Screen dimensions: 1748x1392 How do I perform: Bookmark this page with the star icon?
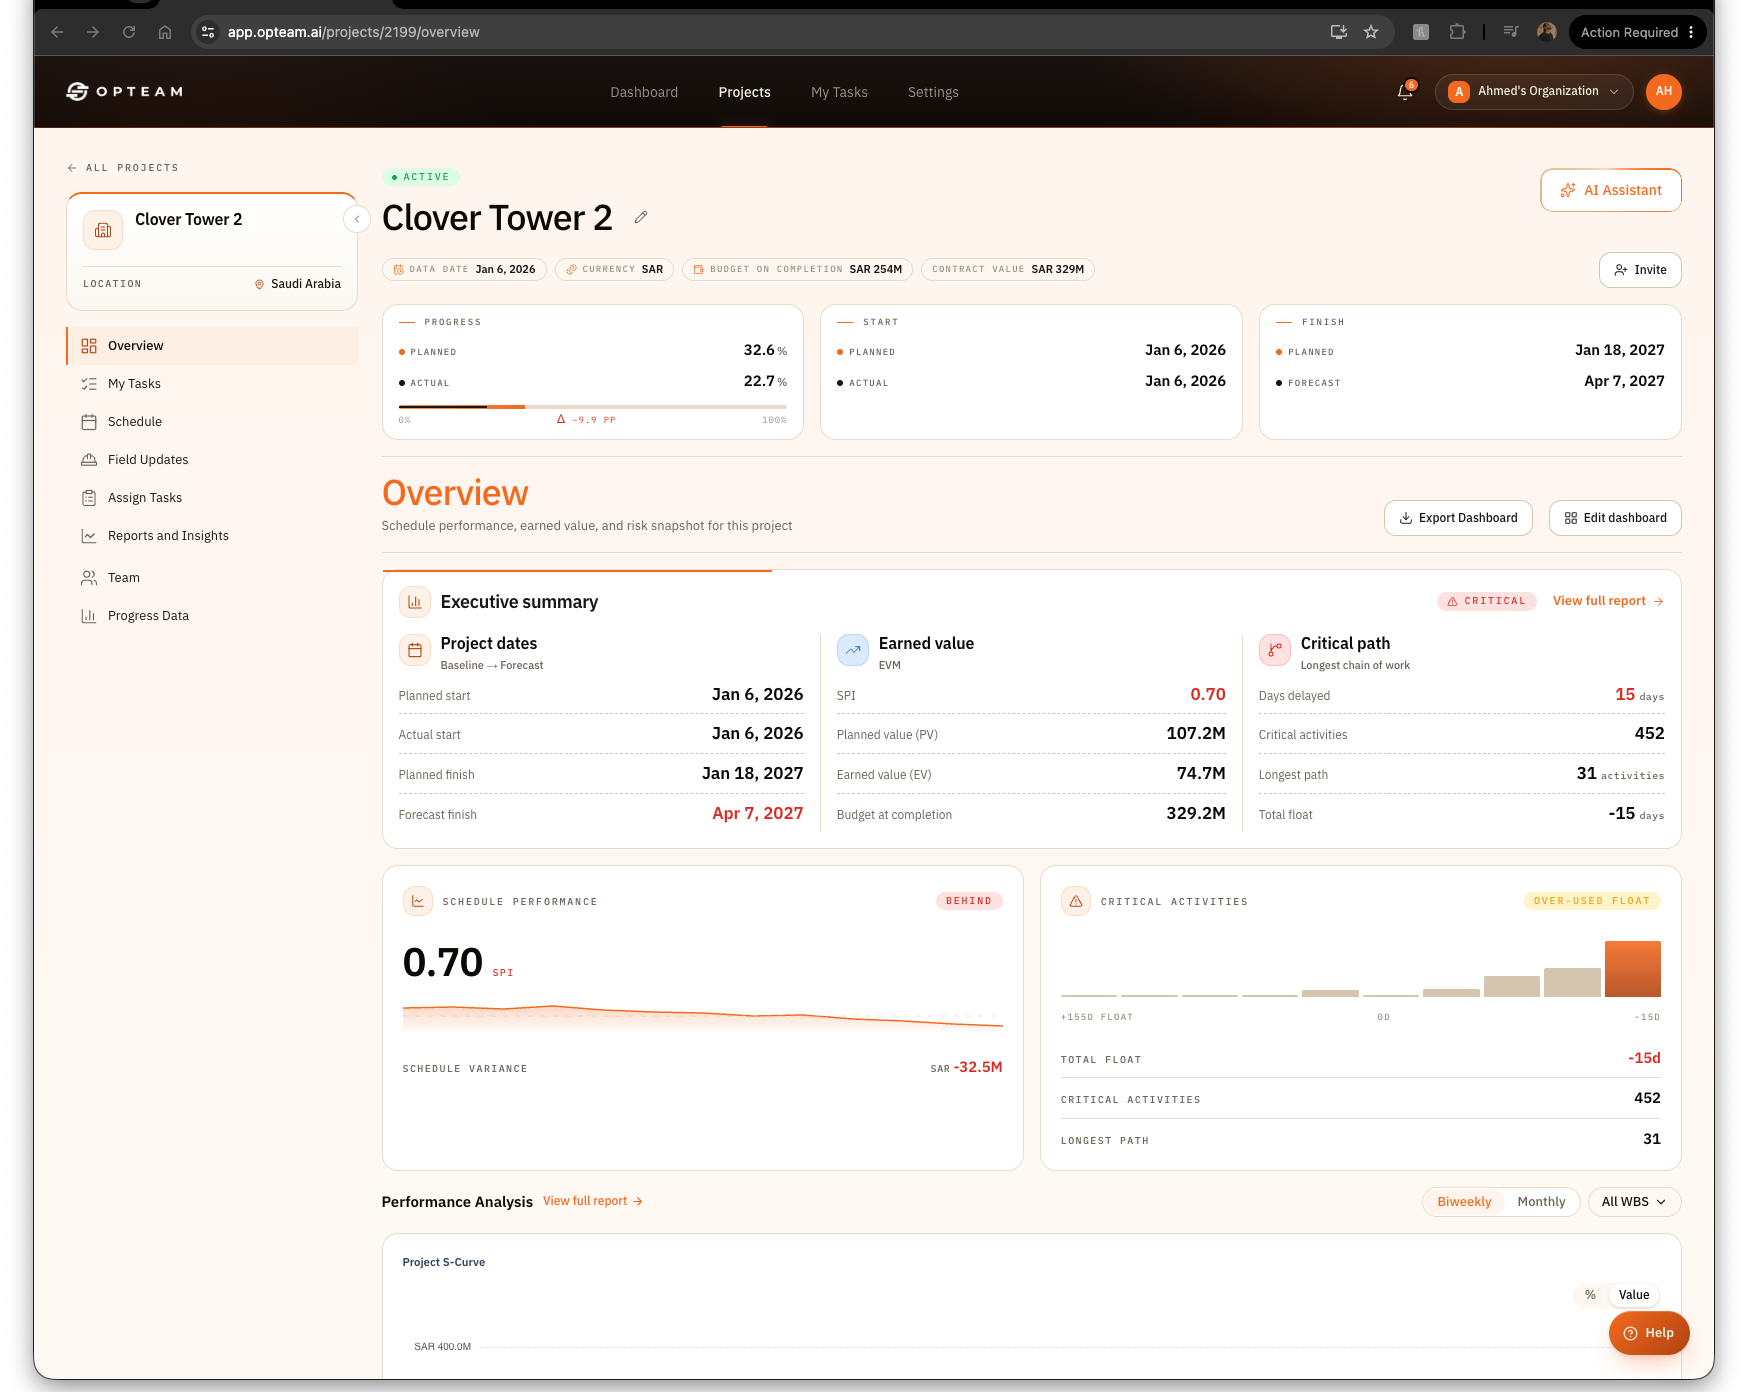pyautogui.click(x=1371, y=32)
